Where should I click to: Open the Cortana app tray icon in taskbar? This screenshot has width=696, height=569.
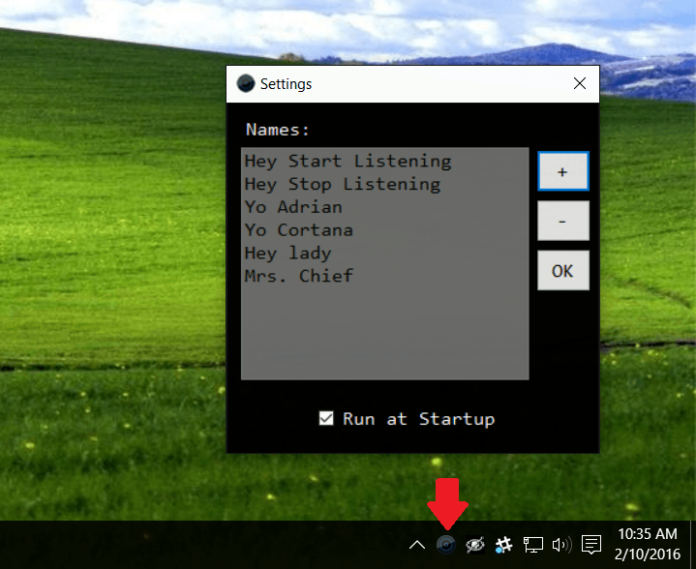point(446,544)
